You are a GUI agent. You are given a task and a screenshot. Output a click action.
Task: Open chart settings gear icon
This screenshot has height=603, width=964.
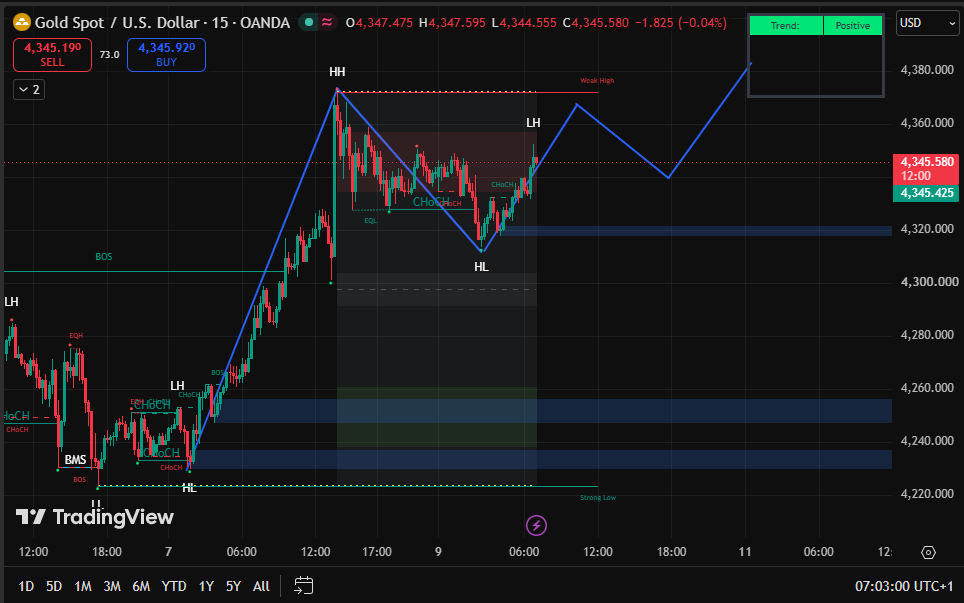tap(928, 552)
